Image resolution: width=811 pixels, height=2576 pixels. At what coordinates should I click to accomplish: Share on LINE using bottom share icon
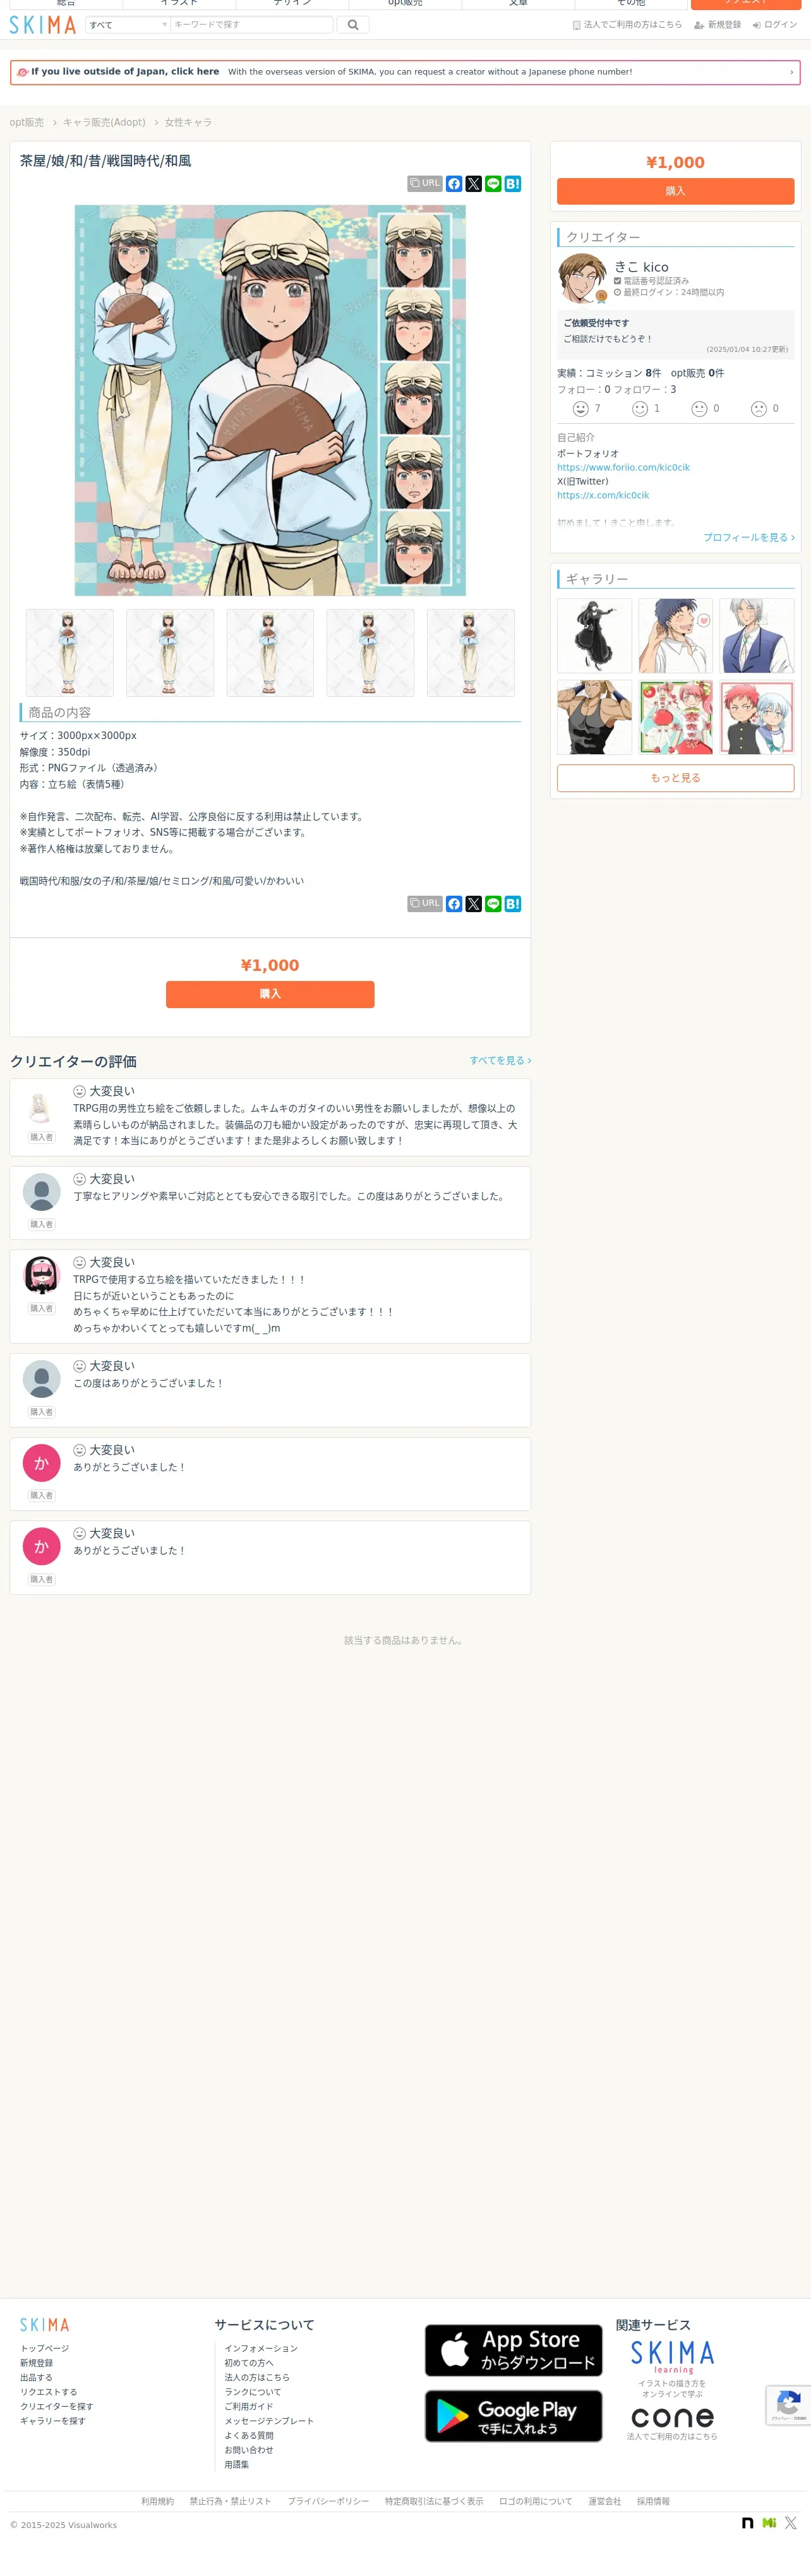(493, 904)
